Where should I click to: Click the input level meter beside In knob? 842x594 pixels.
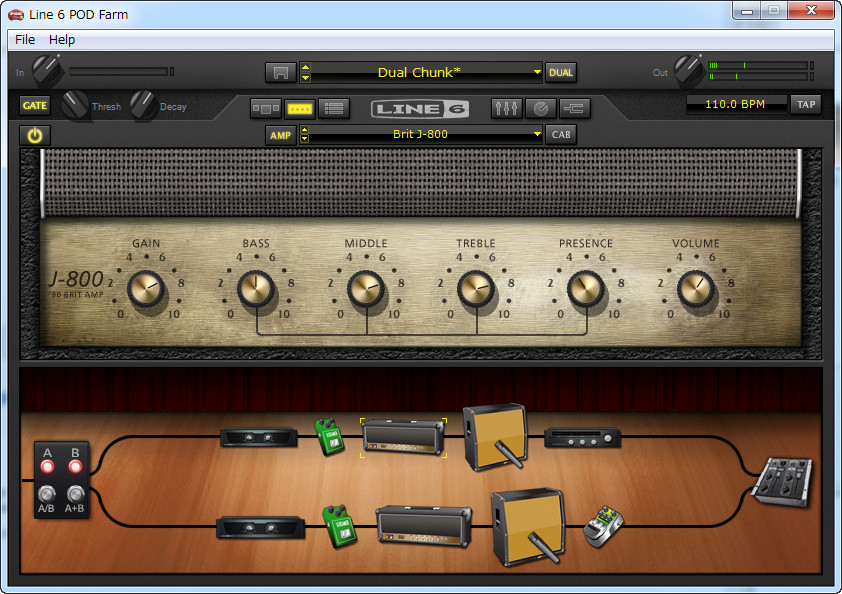(x=120, y=71)
